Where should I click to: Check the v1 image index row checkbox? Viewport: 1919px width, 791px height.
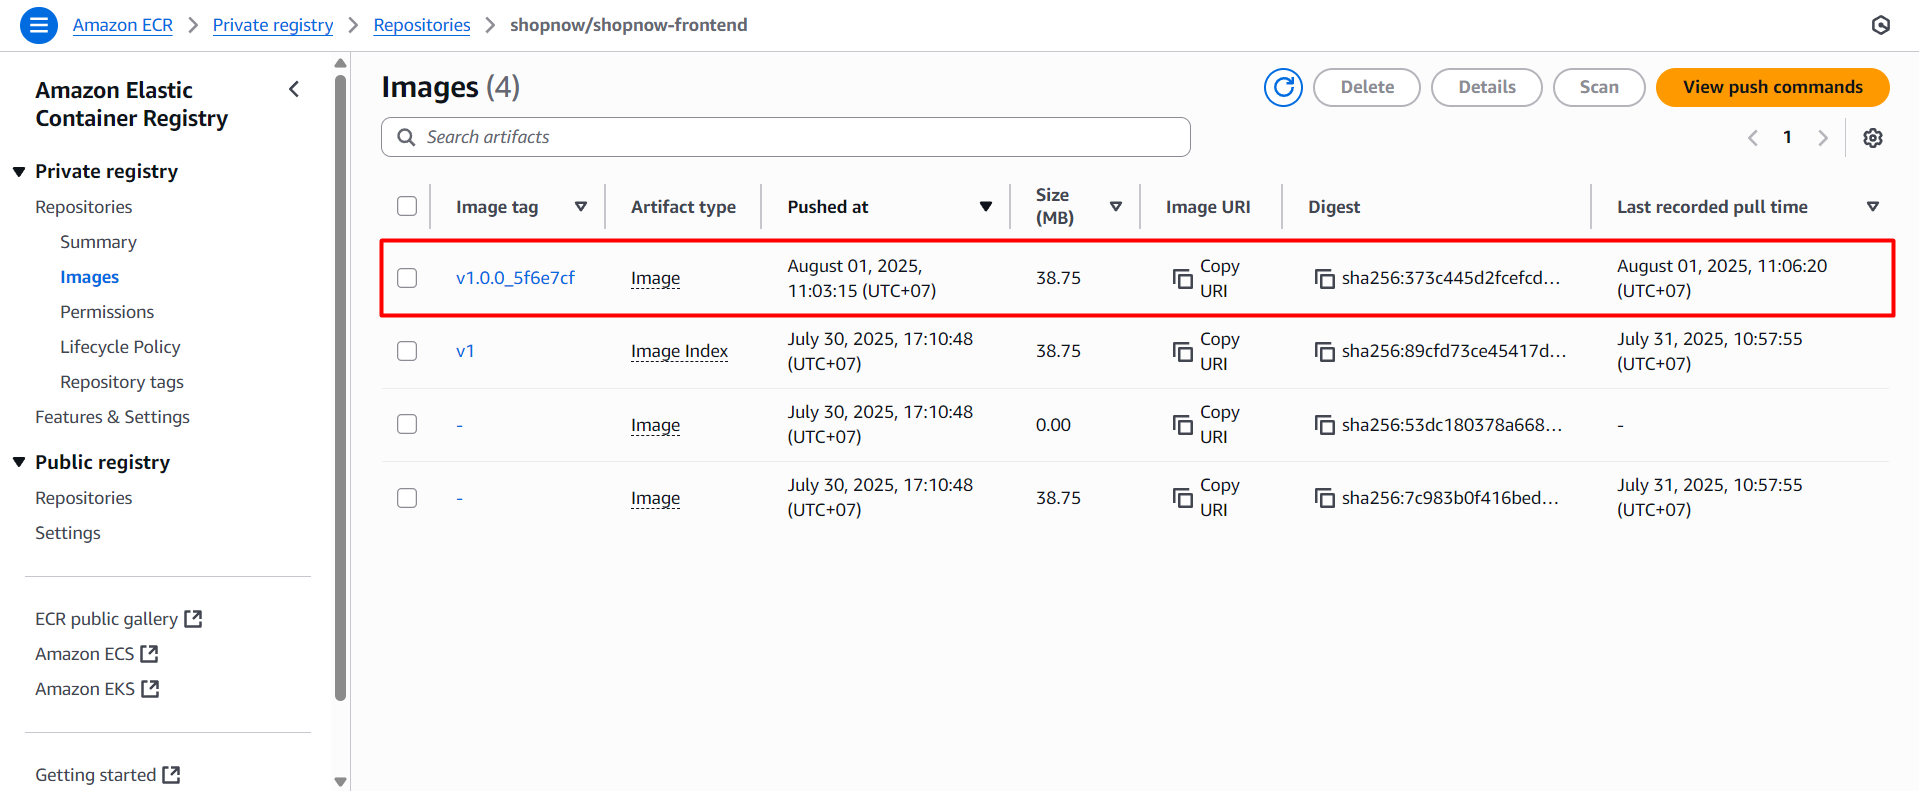click(407, 351)
